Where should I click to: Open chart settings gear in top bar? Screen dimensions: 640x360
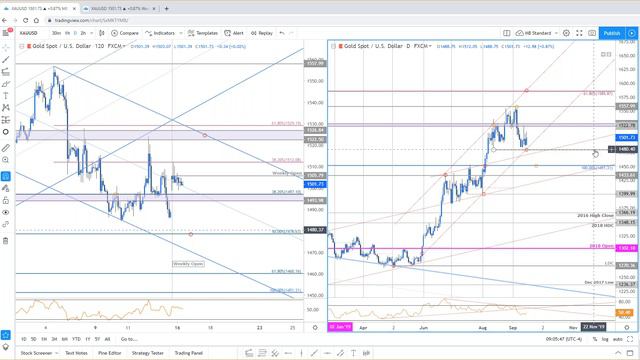[567, 33]
